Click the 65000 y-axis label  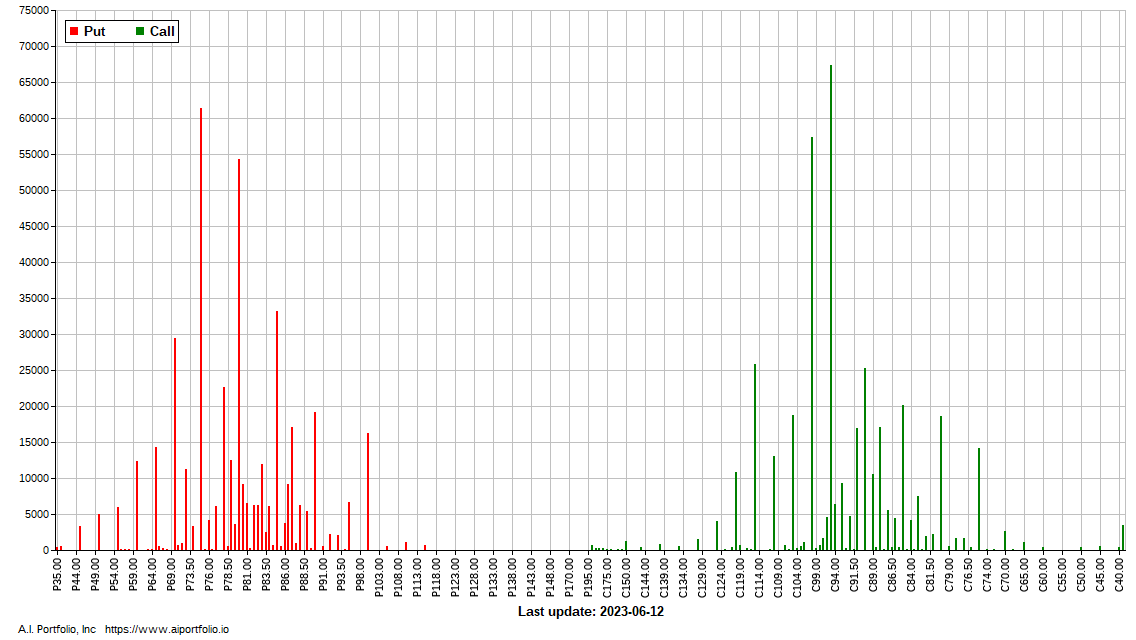coord(34,83)
